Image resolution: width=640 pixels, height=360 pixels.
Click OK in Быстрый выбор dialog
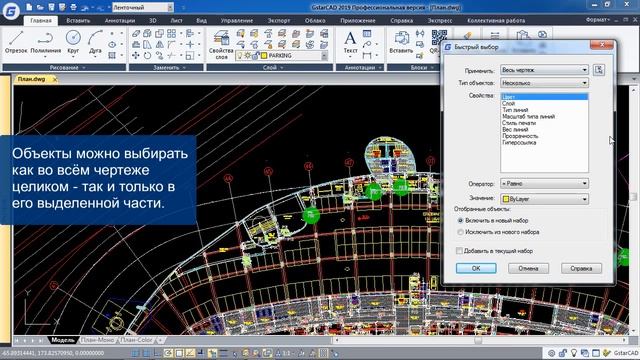tap(476, 268)
